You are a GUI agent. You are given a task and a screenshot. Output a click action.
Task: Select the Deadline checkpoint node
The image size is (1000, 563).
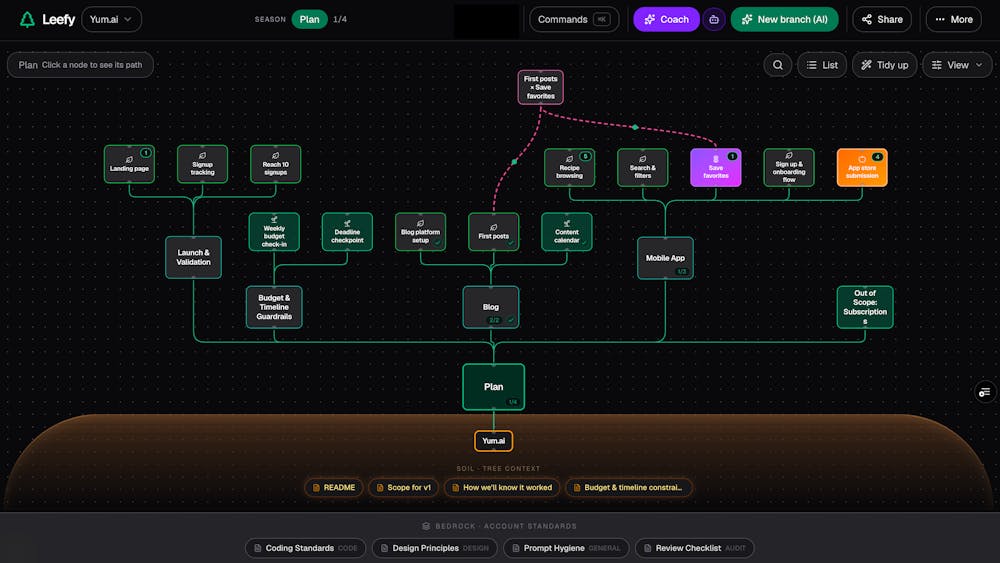click(x=347, y=232)
